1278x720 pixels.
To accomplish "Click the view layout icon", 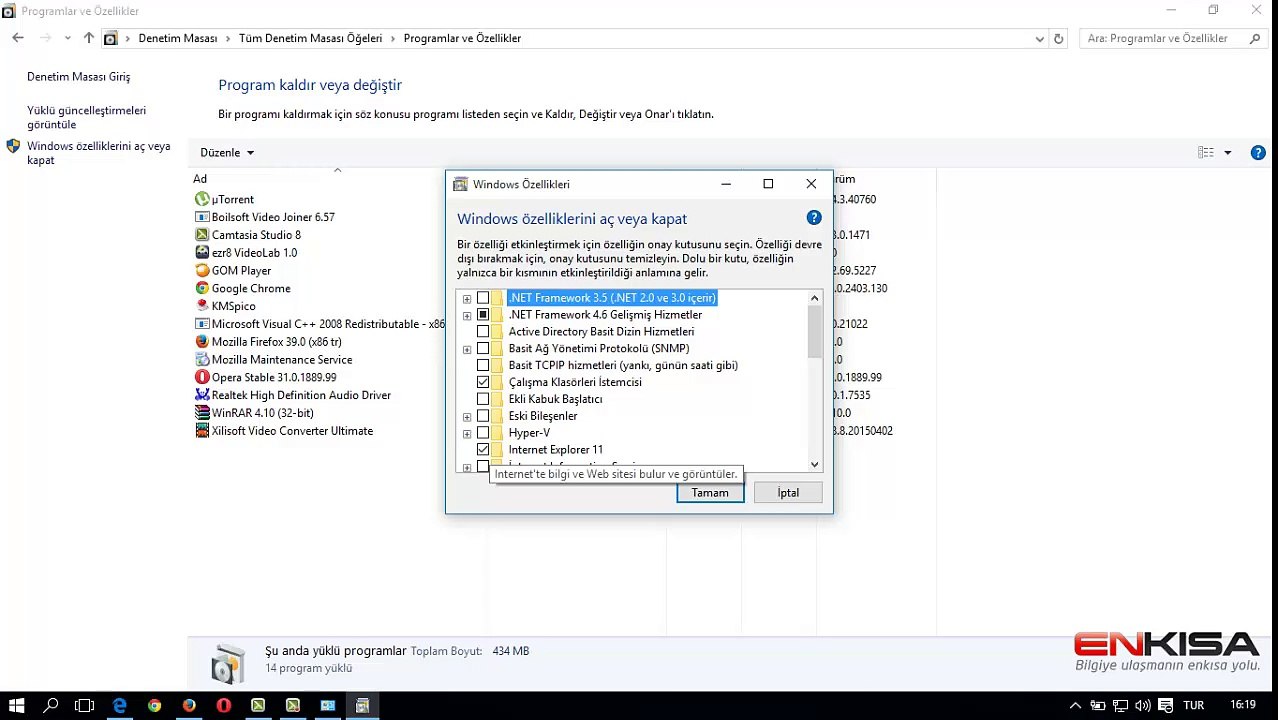I will (x=1206, y=153).
